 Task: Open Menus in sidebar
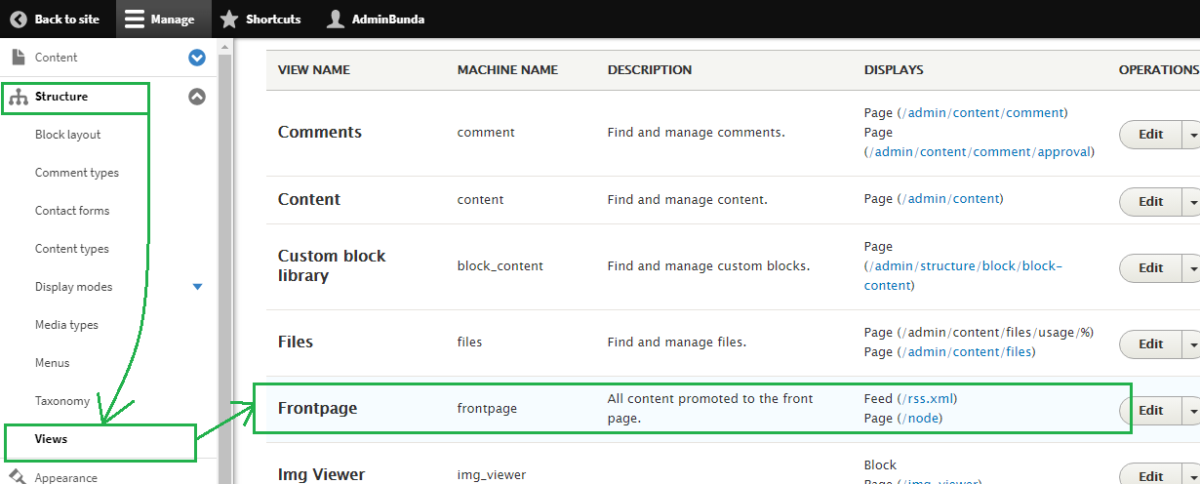(52, 363)
